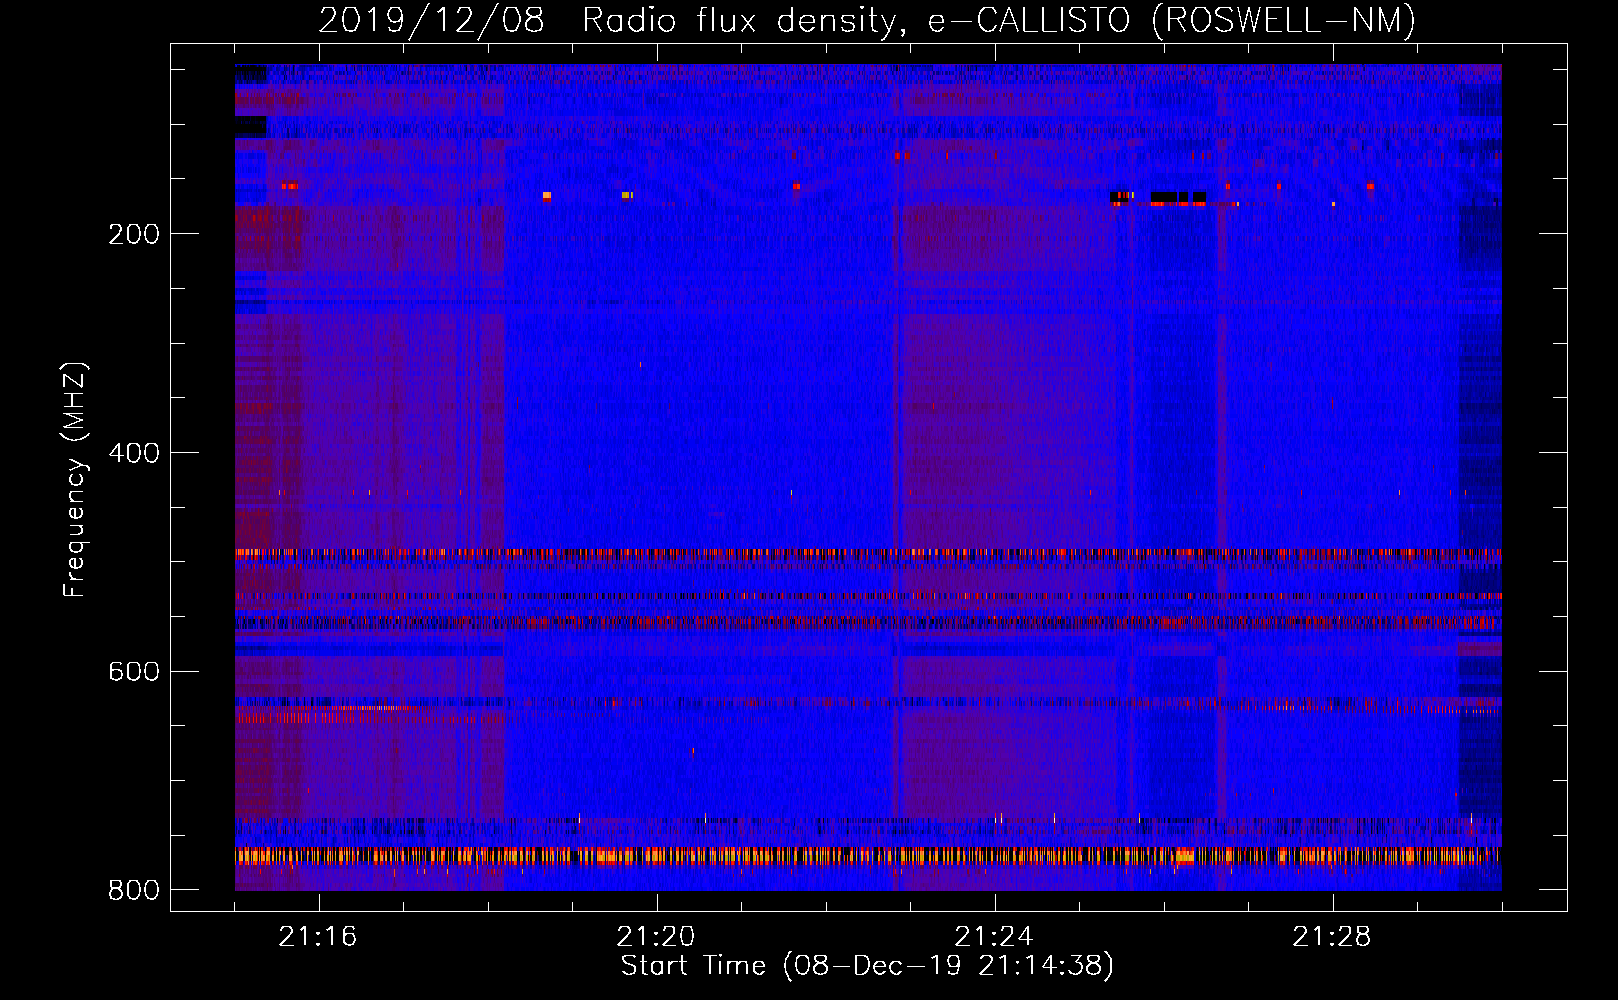This screenshot has height=1000, width=1618.
Task: Click the date '2019/12/08' in the title
Action: pos(432,20)
